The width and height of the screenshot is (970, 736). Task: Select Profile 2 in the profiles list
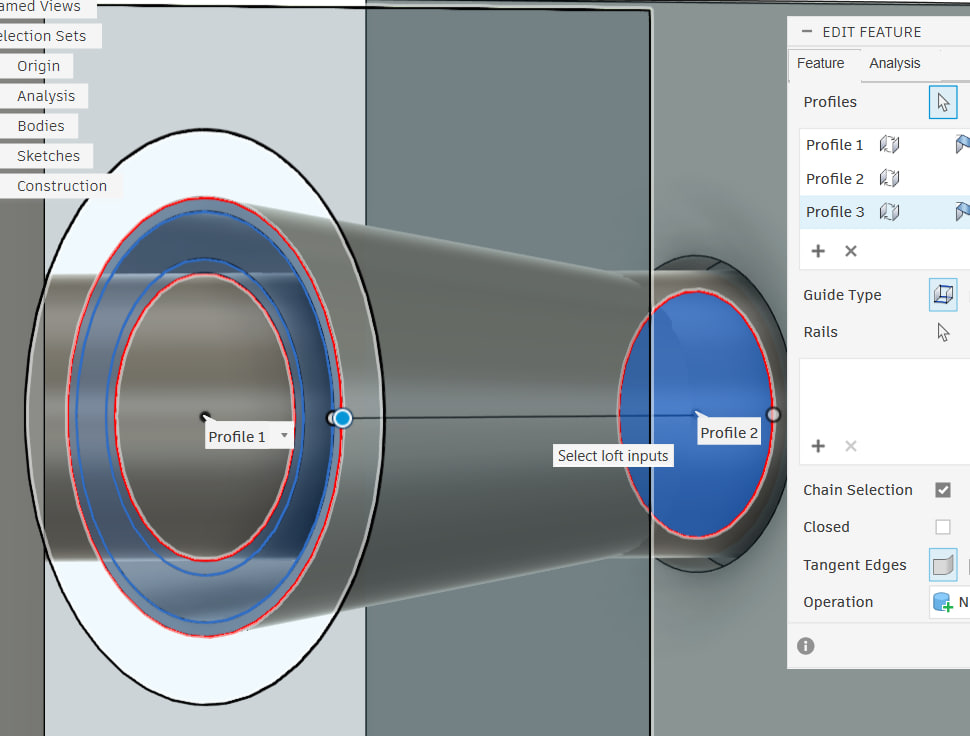point(835,179)
